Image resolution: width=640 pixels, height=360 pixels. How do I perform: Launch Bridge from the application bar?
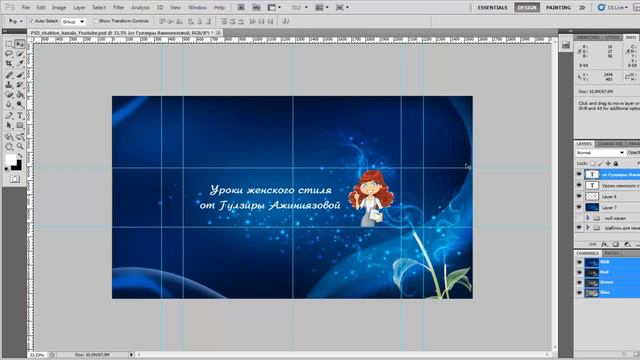pos(241,7)
